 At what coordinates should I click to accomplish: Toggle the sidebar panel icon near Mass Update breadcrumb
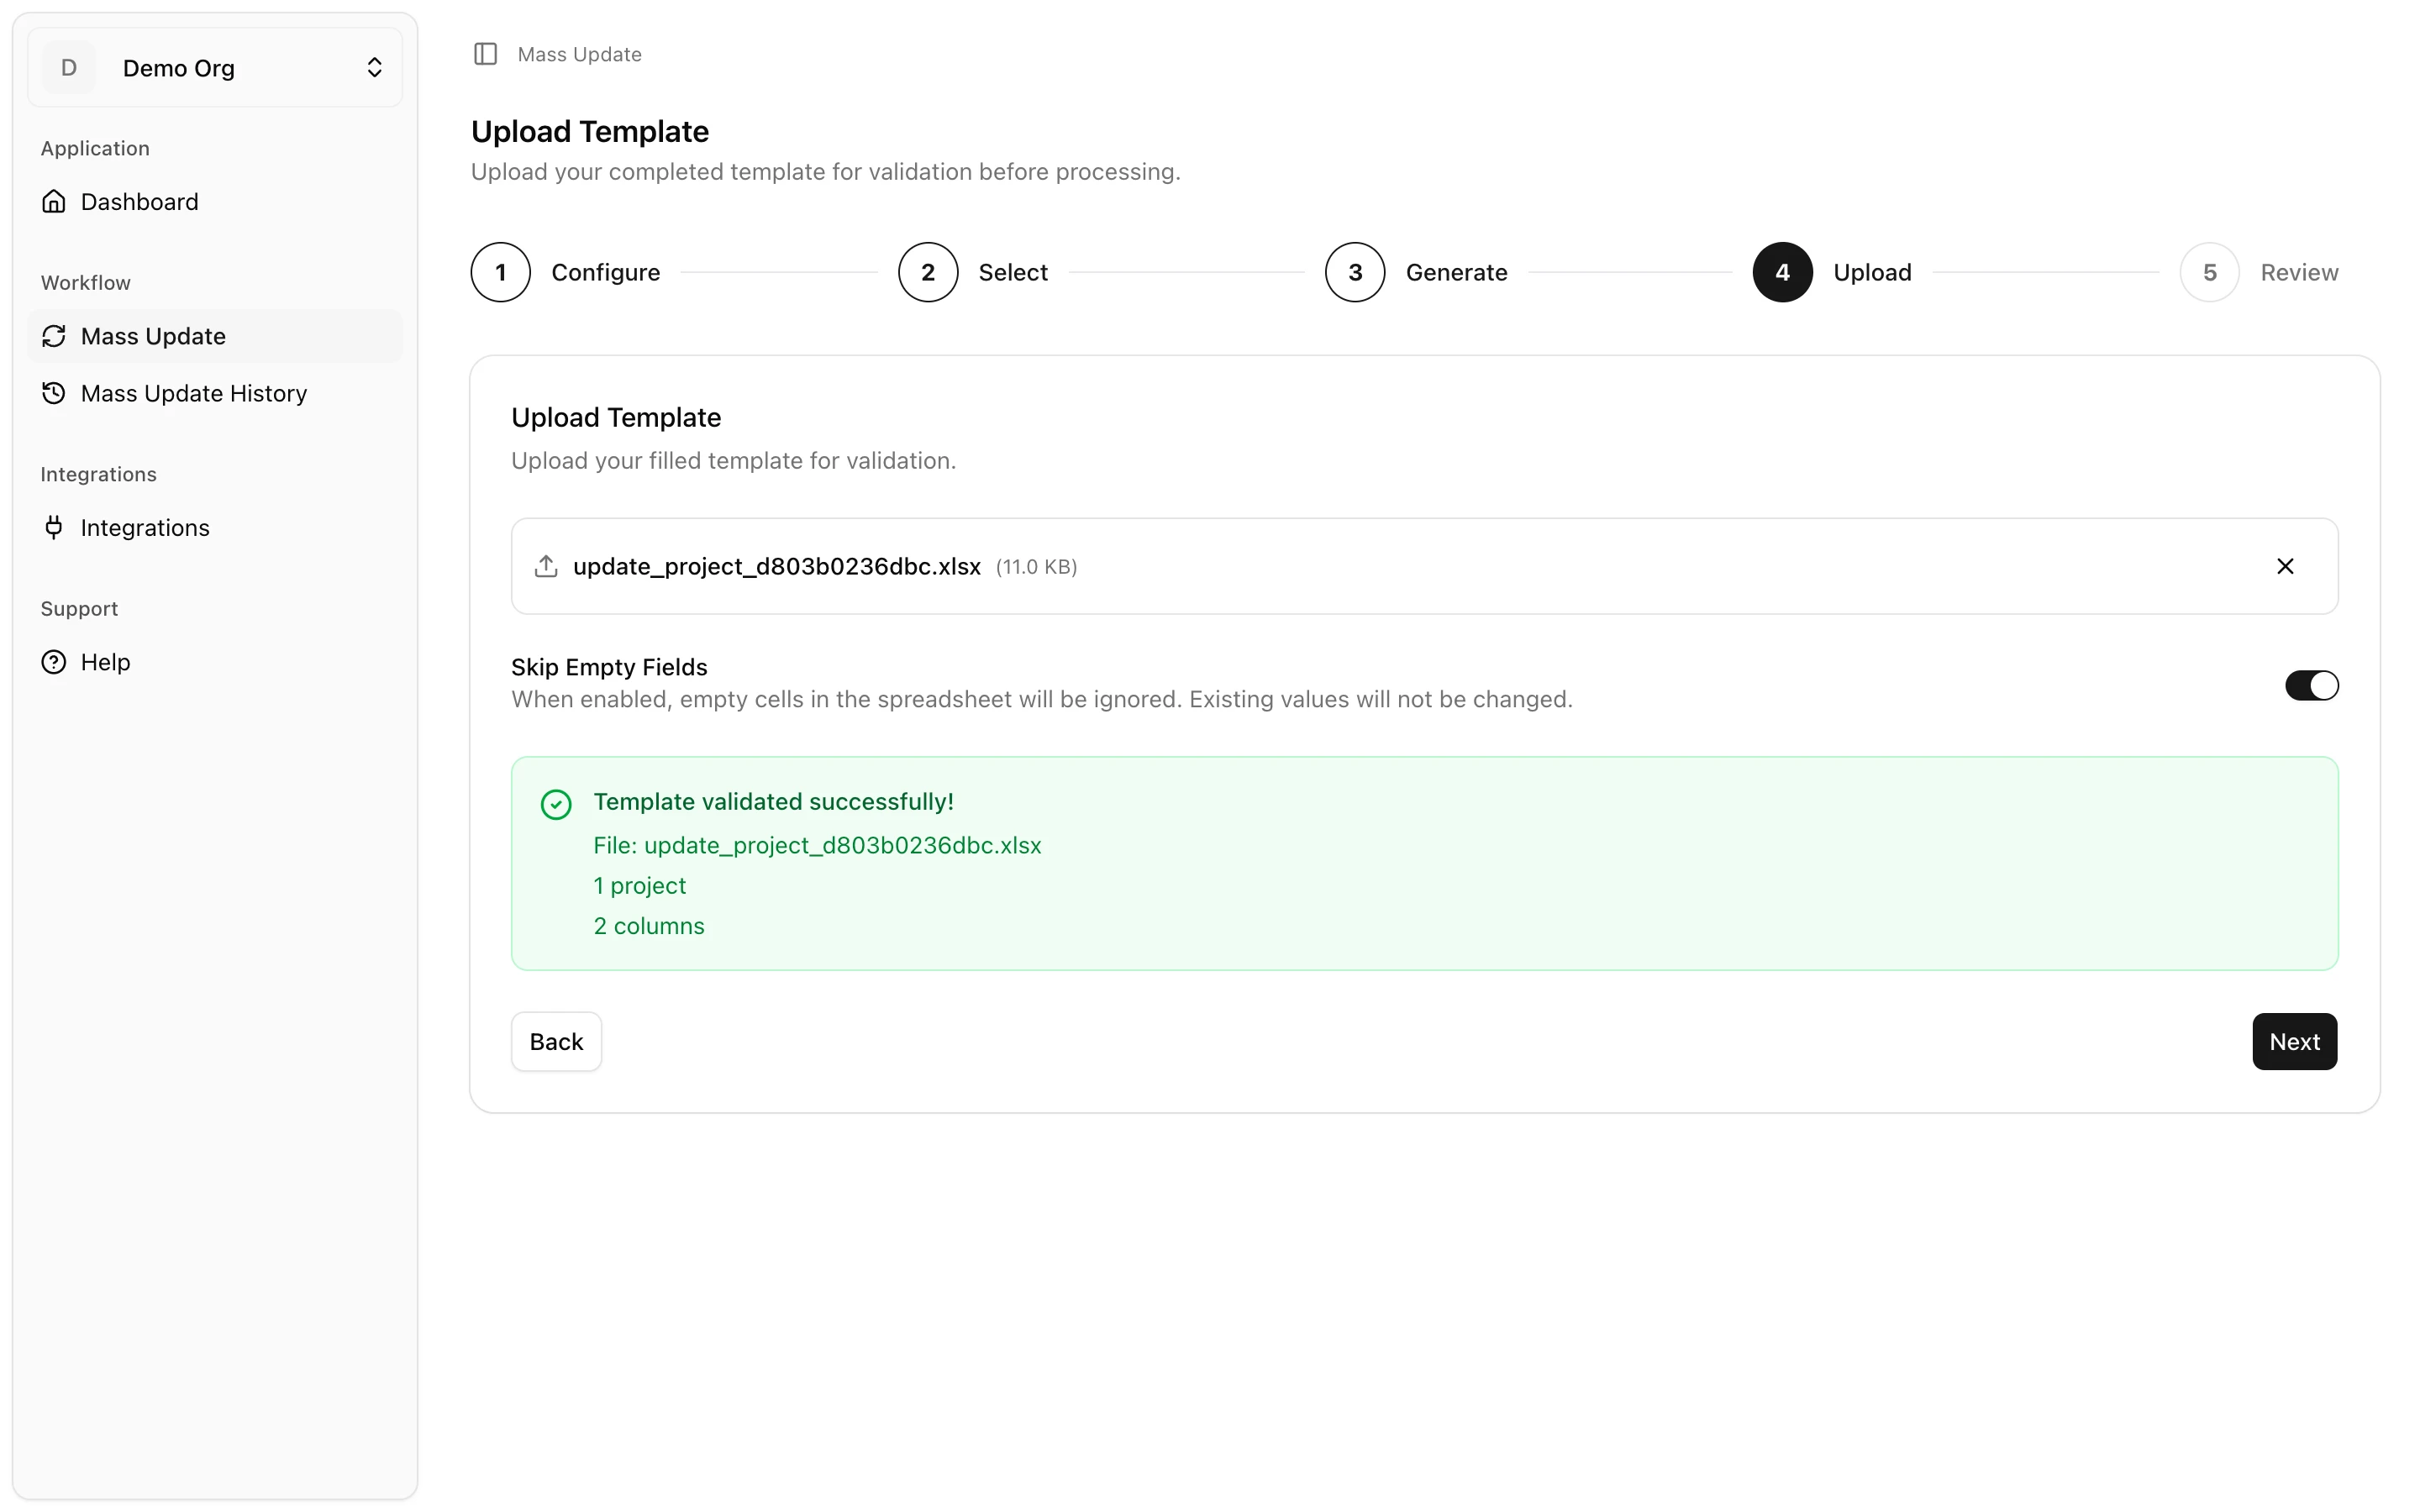coord(486,54)
